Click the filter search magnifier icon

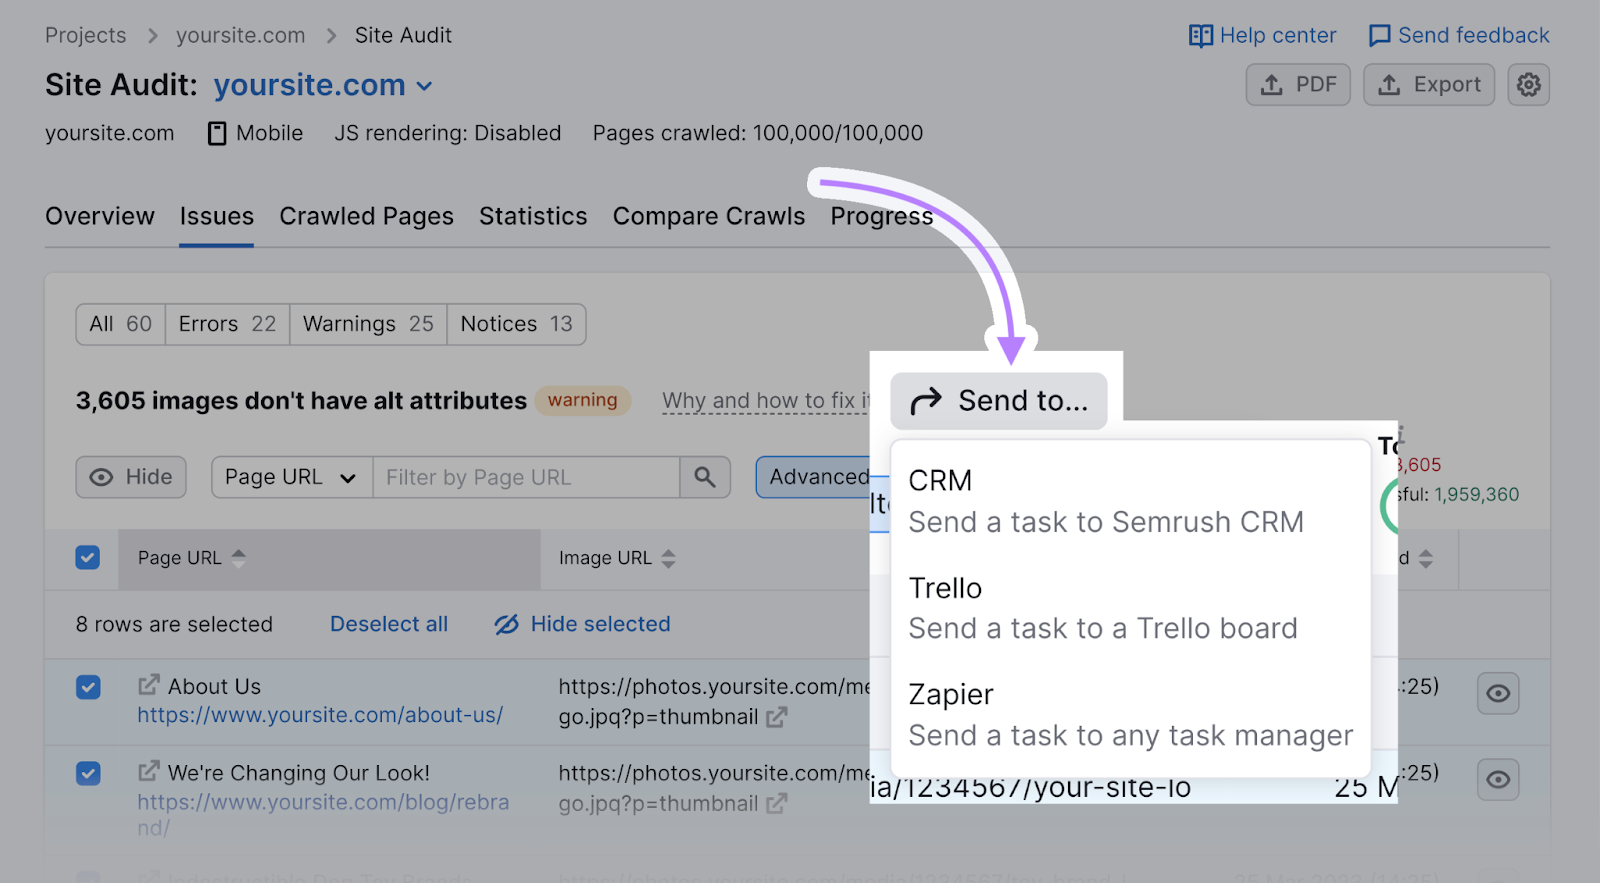[705, 477]
